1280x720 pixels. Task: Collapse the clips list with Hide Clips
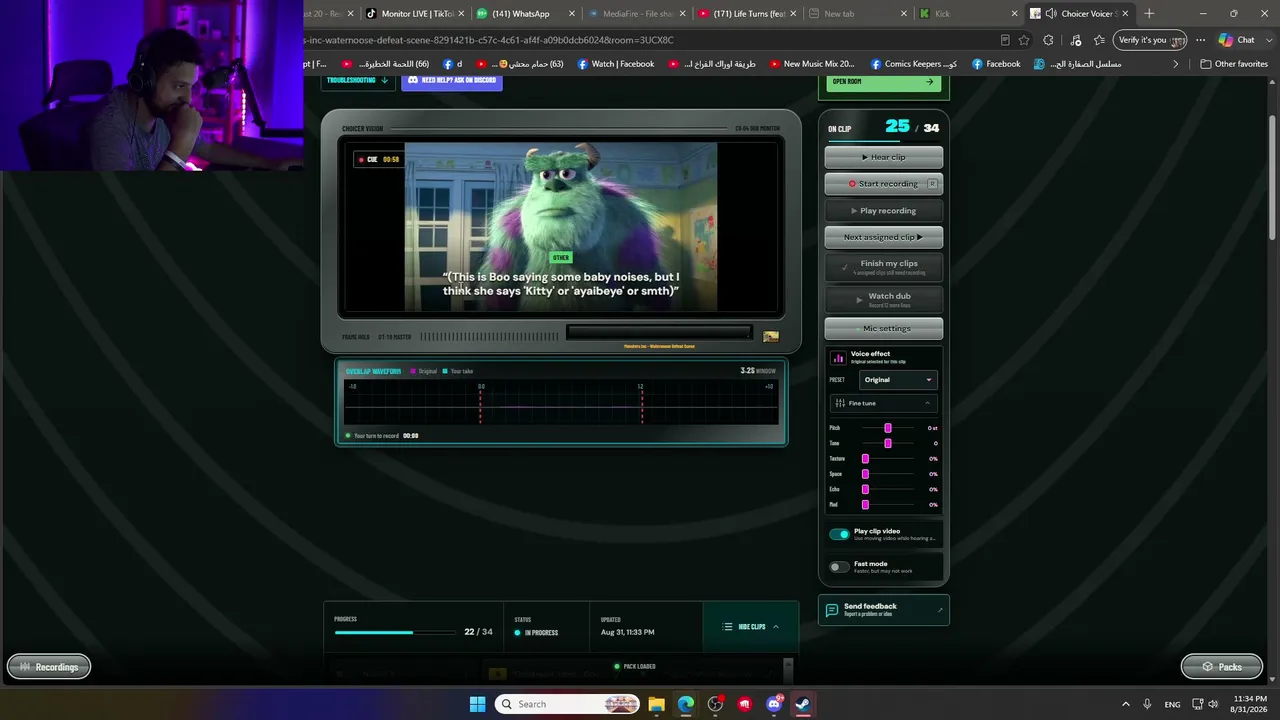[751, 627]
